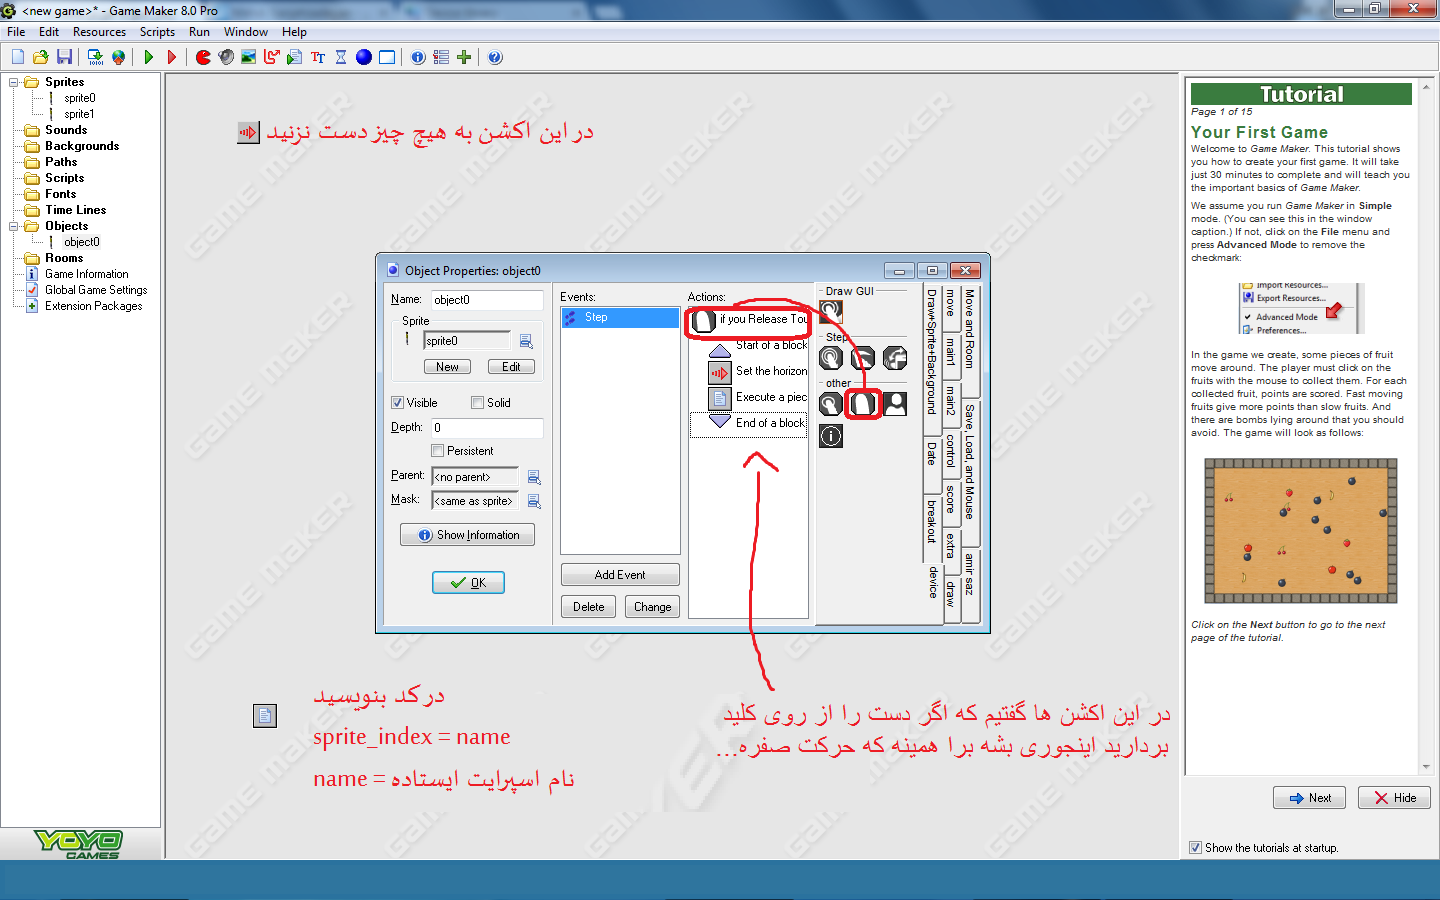Click the Change event button
The height and width of the screenshot is (900, 1440).
[652, 607]
